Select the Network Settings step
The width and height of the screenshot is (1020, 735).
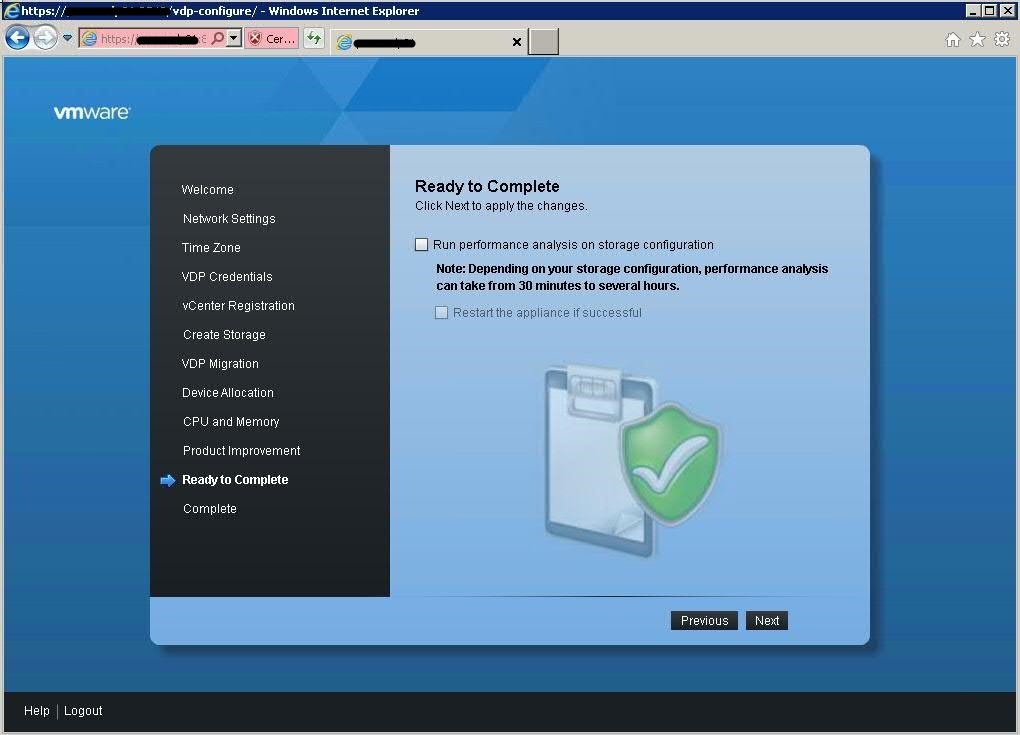click(229, 219)
